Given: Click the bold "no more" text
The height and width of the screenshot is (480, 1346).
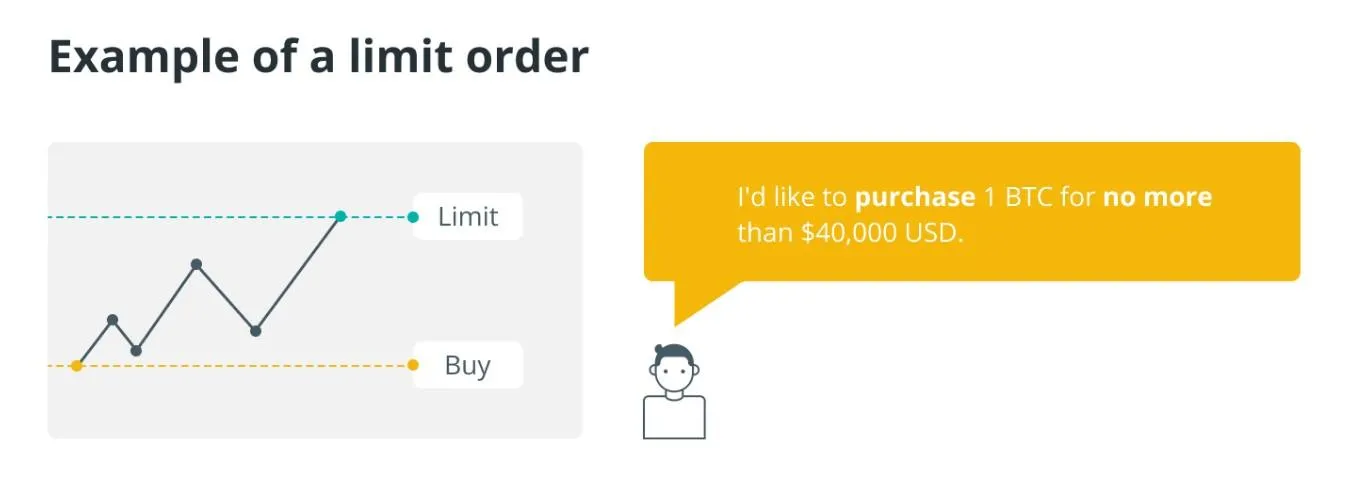Looking at the screenshot, I should 1157,197.
